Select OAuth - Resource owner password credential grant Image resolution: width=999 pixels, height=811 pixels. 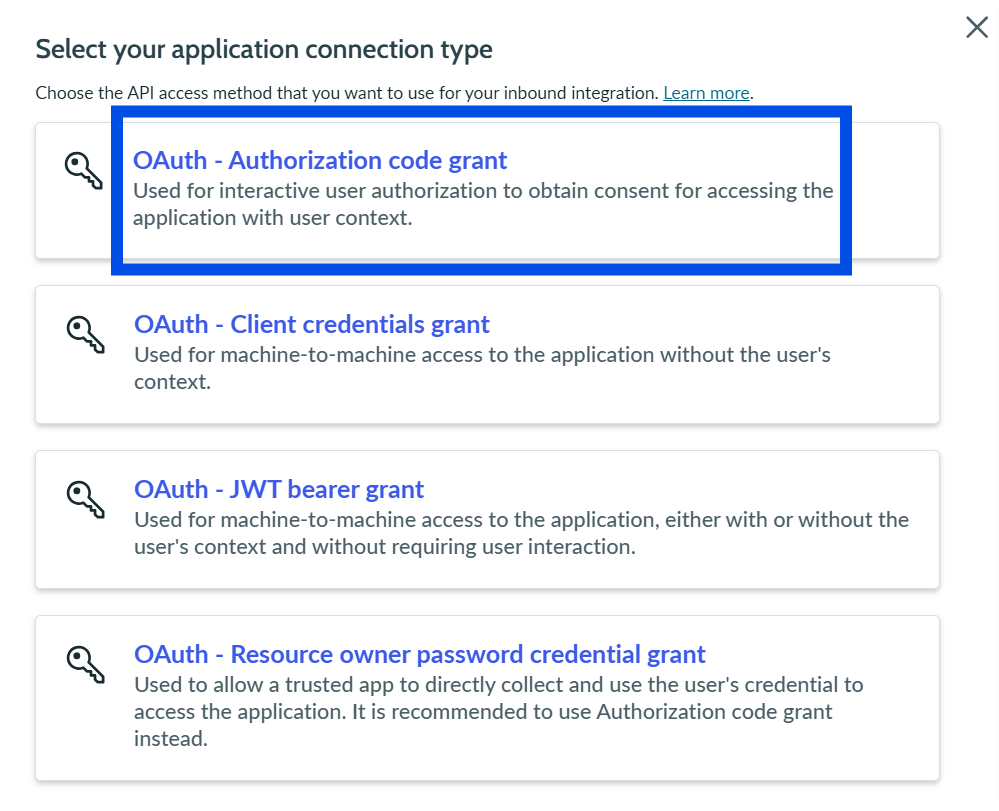(419, 654)
